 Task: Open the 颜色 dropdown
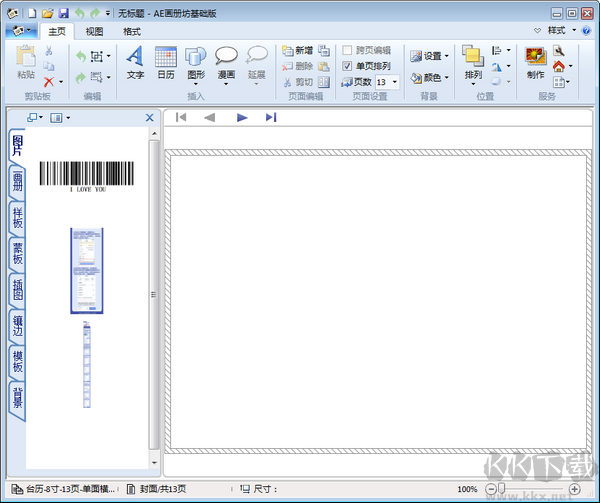pos(446,77)
